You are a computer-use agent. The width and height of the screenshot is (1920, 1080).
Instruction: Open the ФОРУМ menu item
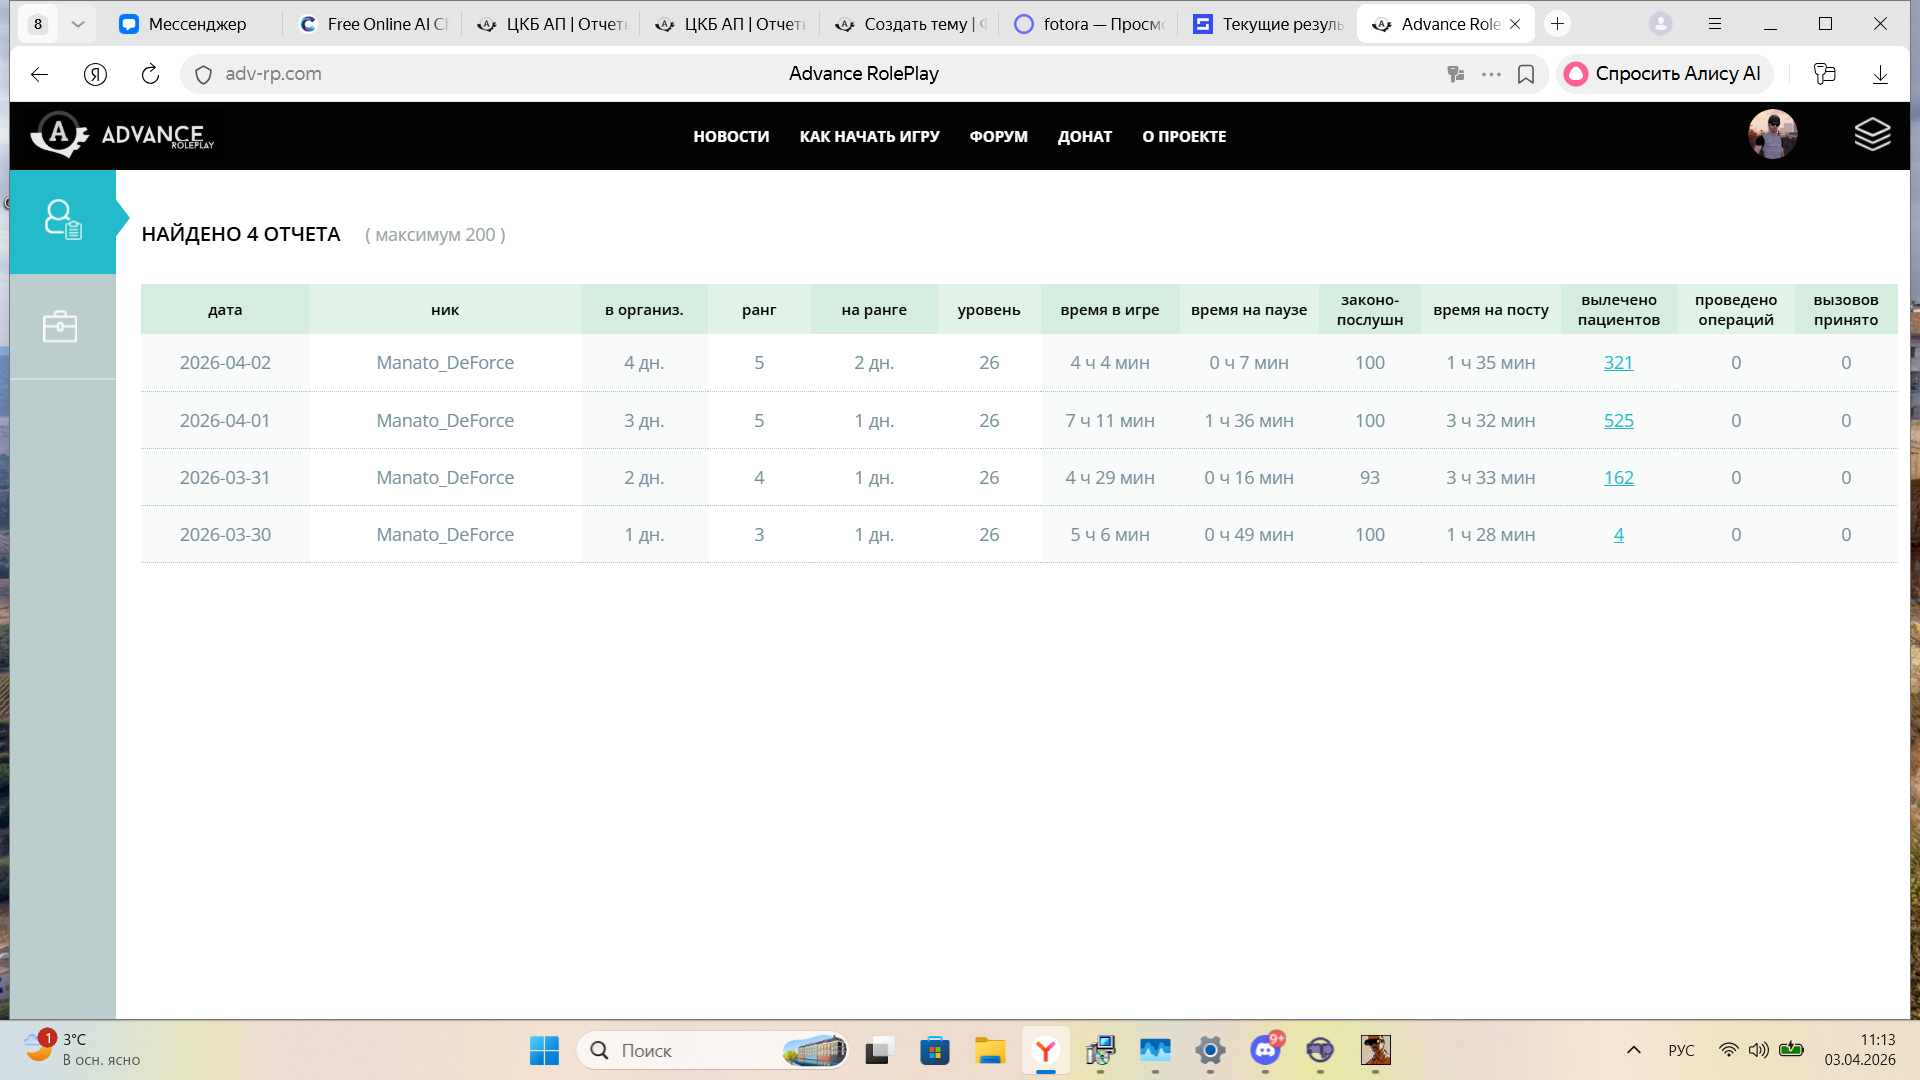[998, 137]
